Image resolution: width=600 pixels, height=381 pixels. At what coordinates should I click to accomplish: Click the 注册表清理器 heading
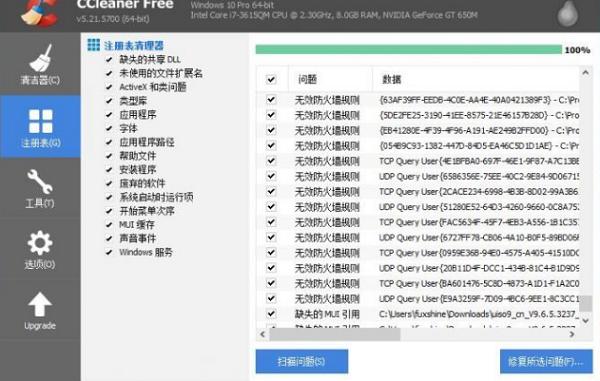134,46
